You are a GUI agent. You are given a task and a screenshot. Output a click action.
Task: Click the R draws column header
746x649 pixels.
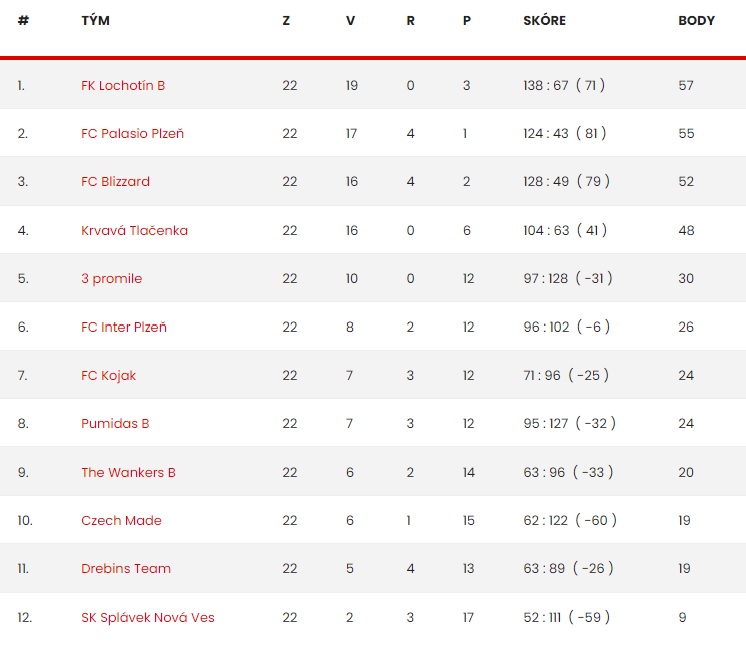[x=410, y=20]
